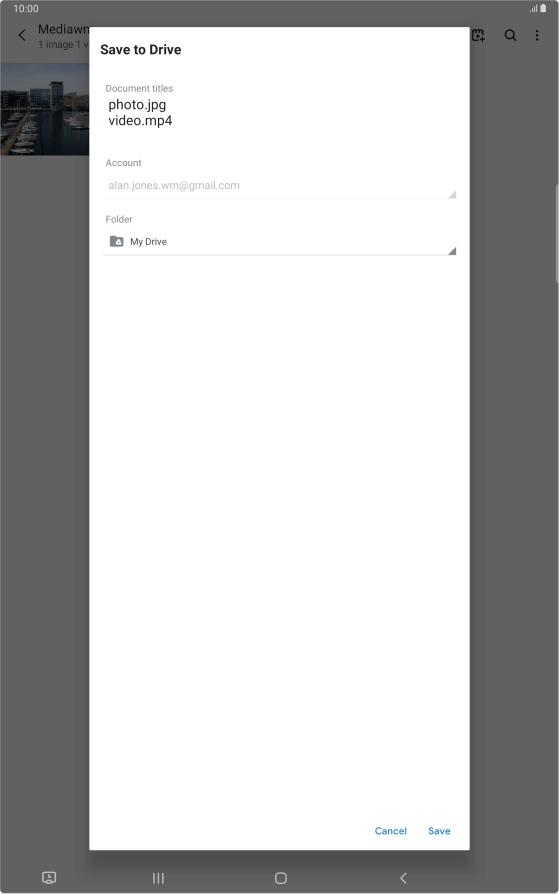The height and width of the screenshot is (894, 559).
Task: Open the marina photo thumbnail
Action: 44,109
